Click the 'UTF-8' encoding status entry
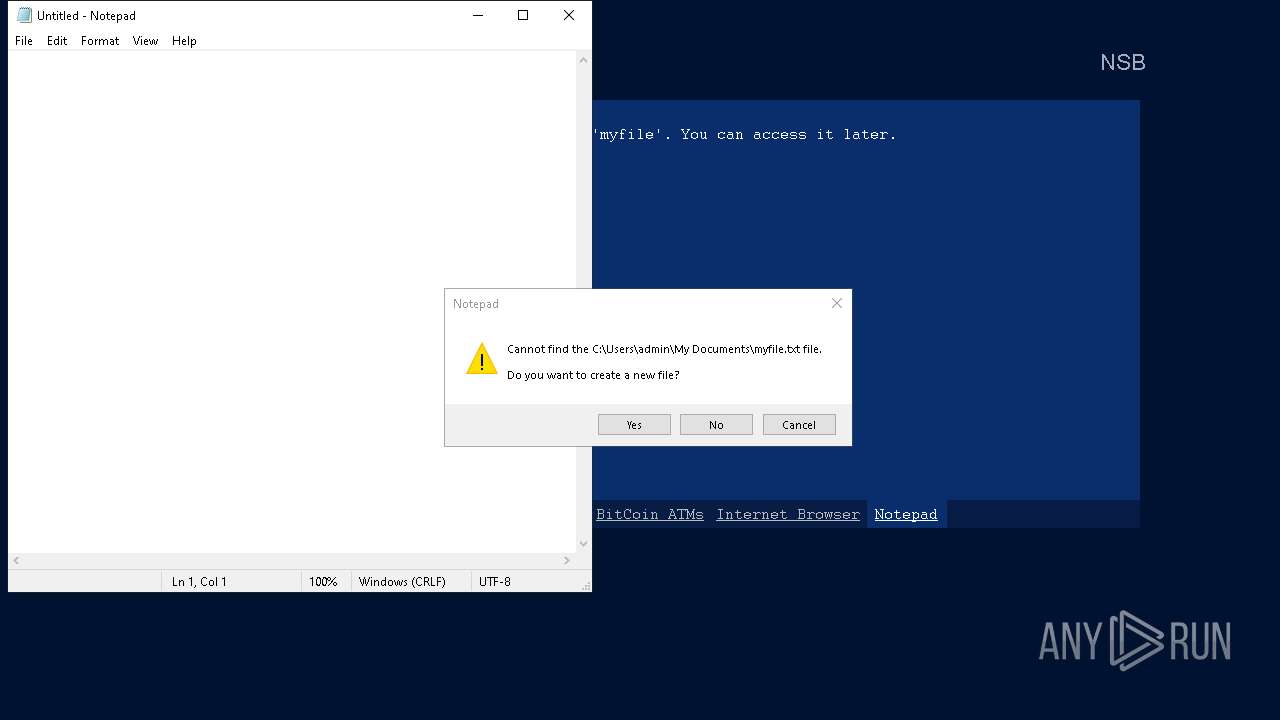Screen dimensions: 1280x720 495,581
